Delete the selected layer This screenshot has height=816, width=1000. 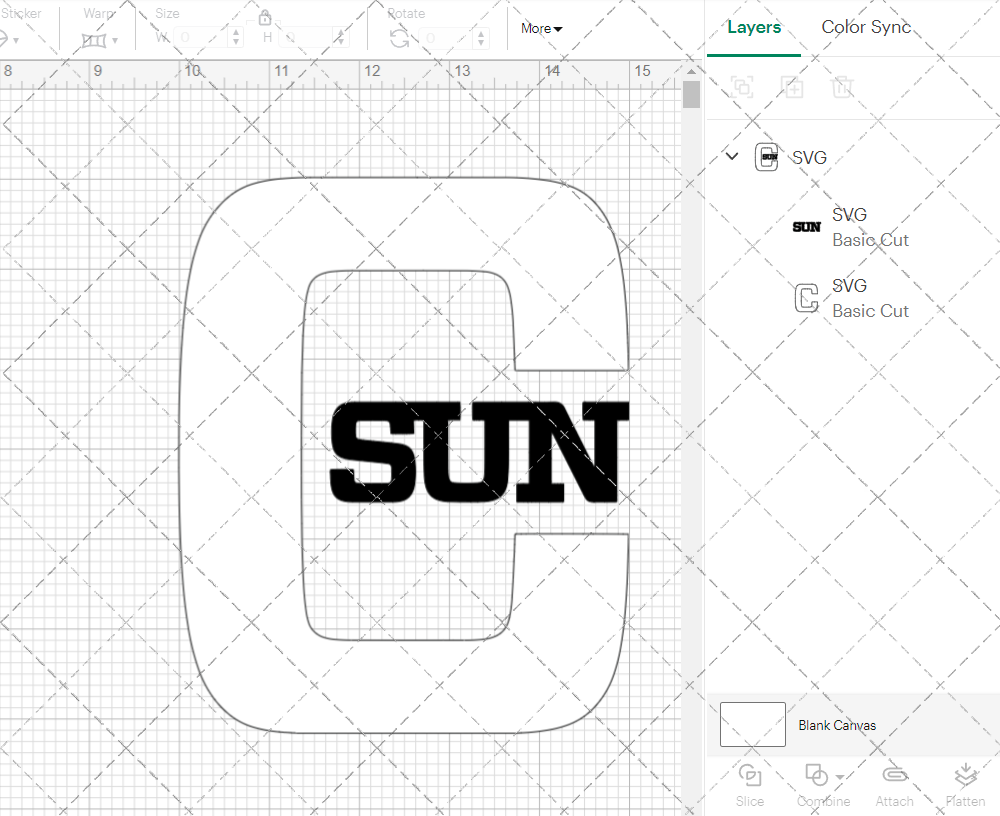(843, 87)
